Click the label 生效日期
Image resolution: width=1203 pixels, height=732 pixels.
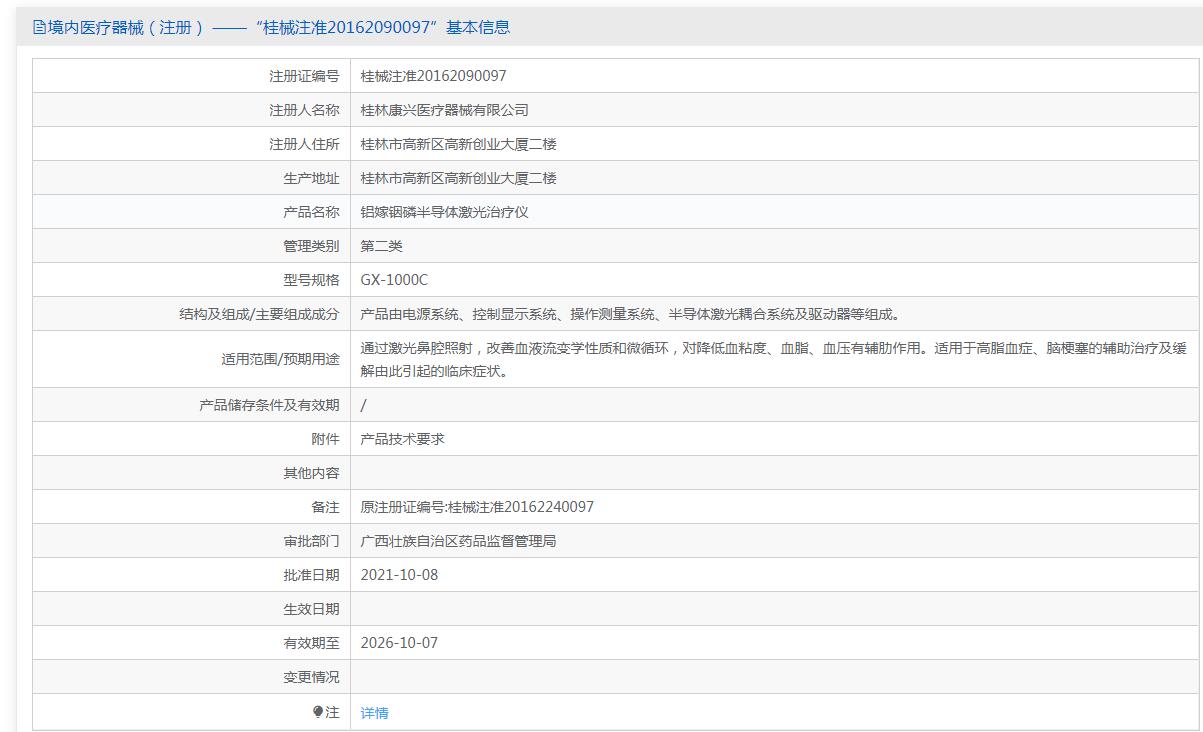[x=311, y=609]
